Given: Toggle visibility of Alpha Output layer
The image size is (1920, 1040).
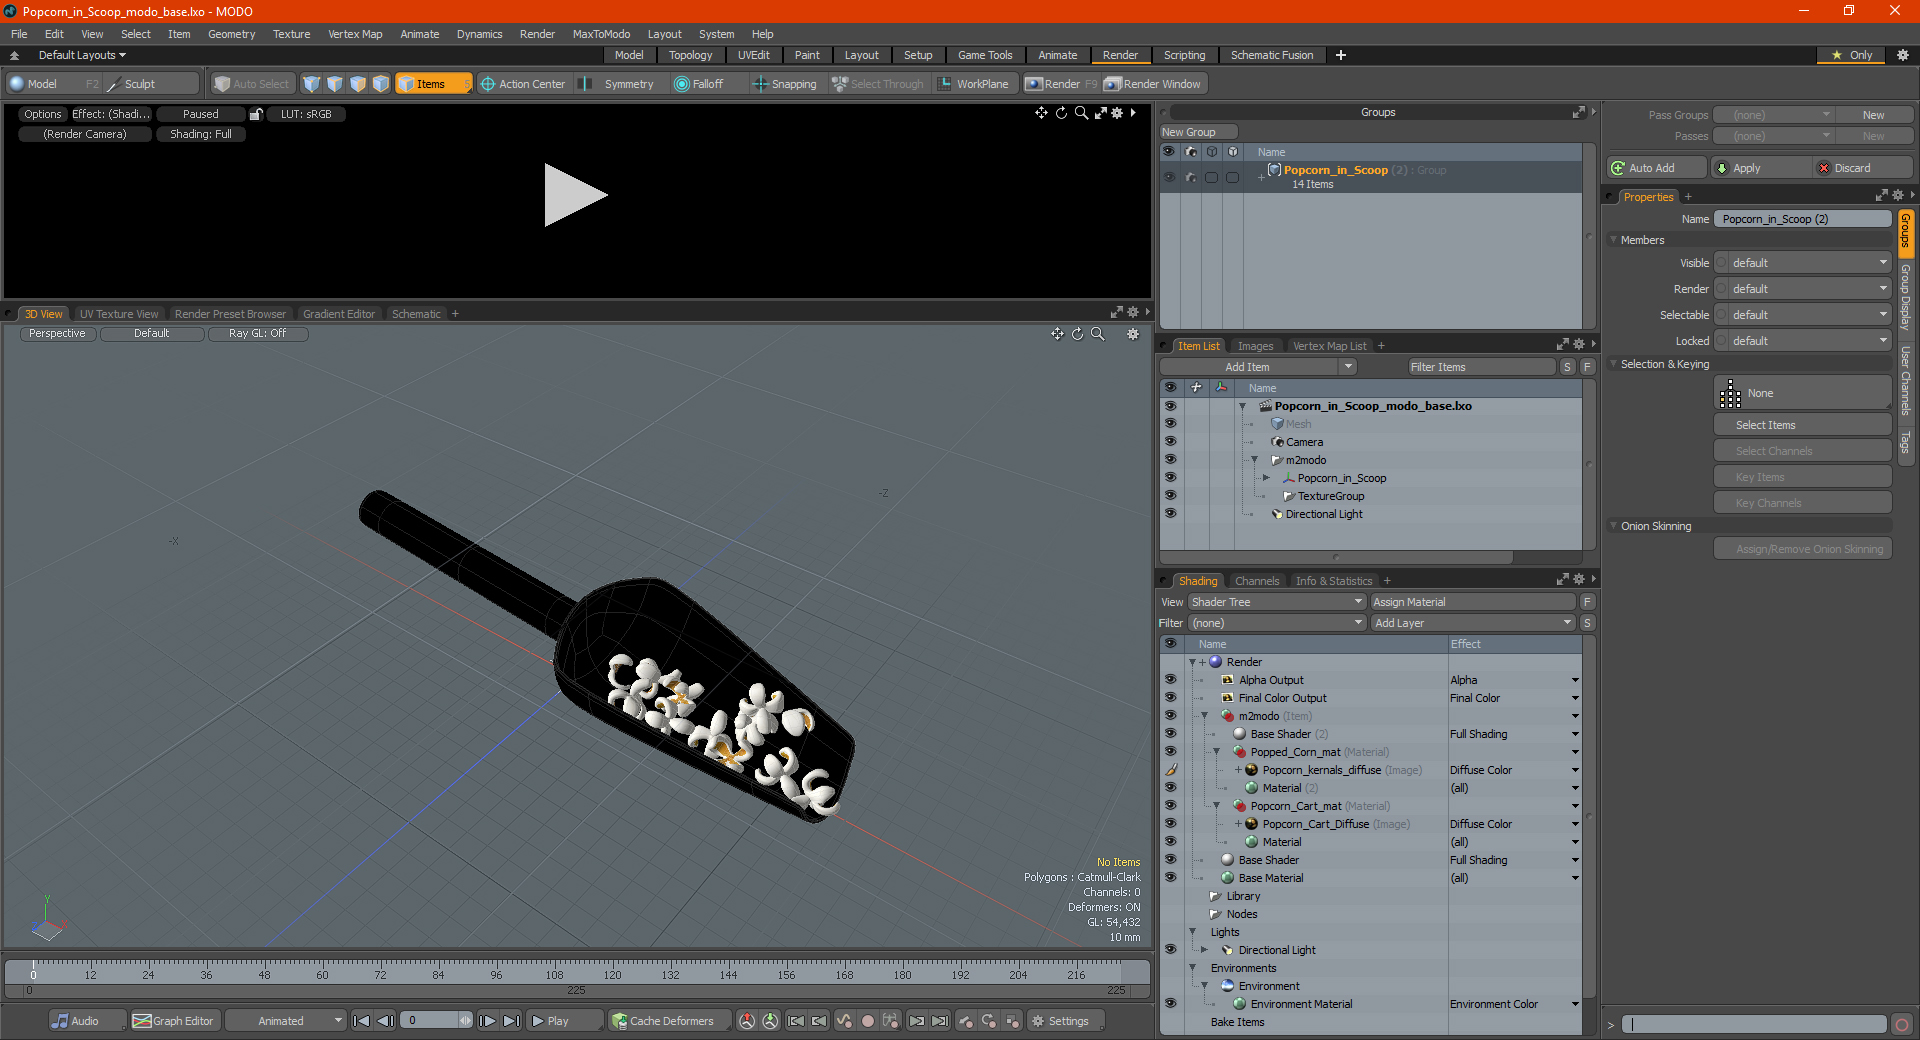Looking at the screenshot, I should tap(1170, 679).
